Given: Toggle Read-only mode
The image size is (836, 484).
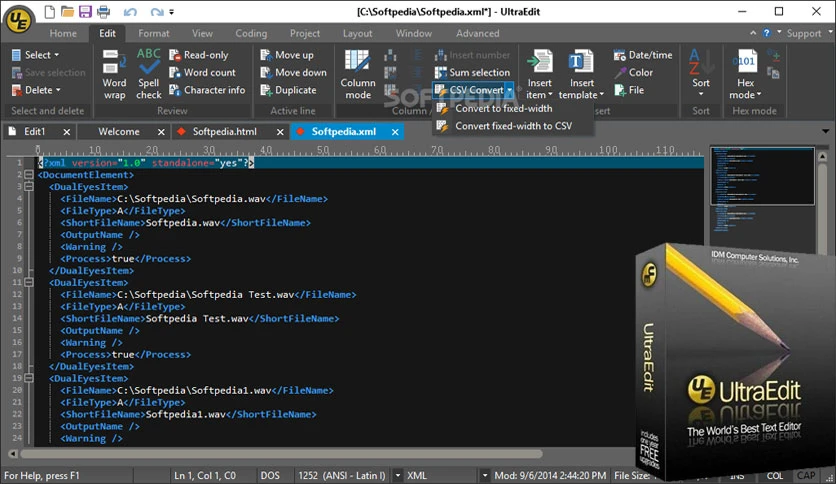Looking at the screenshot, I should click(x=199, y=55).
